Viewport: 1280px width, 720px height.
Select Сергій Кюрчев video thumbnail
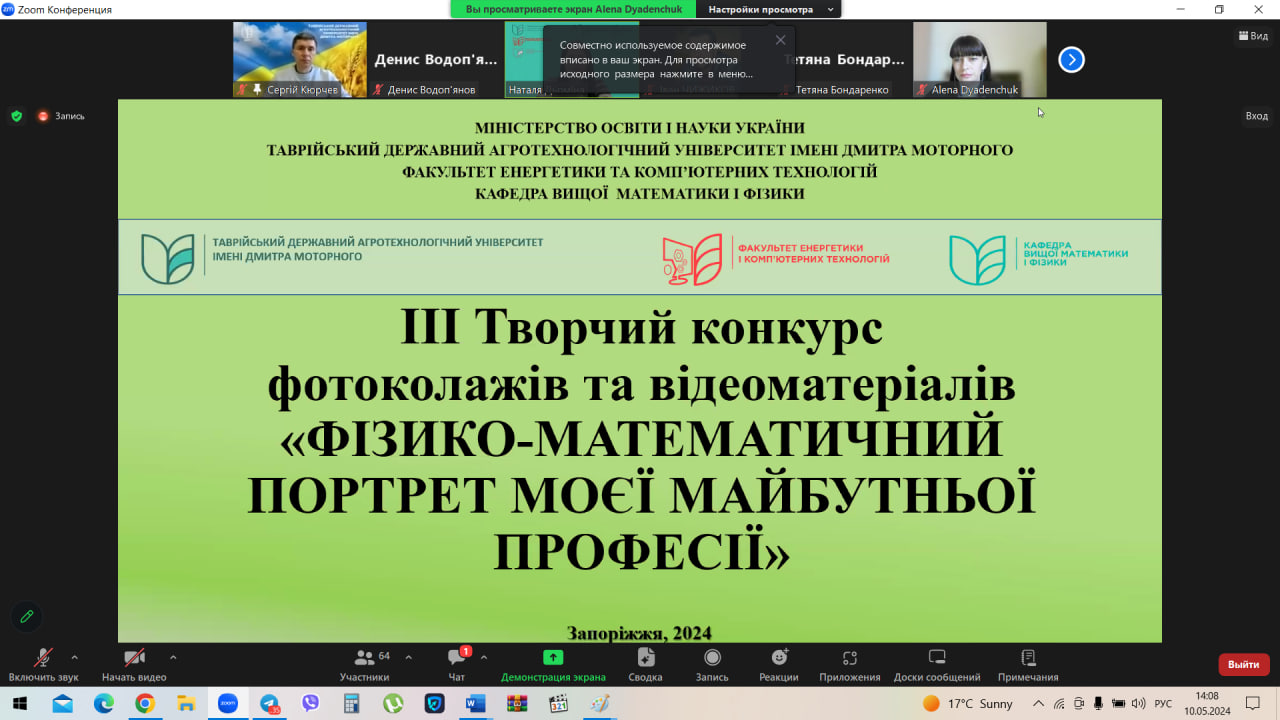300,60
